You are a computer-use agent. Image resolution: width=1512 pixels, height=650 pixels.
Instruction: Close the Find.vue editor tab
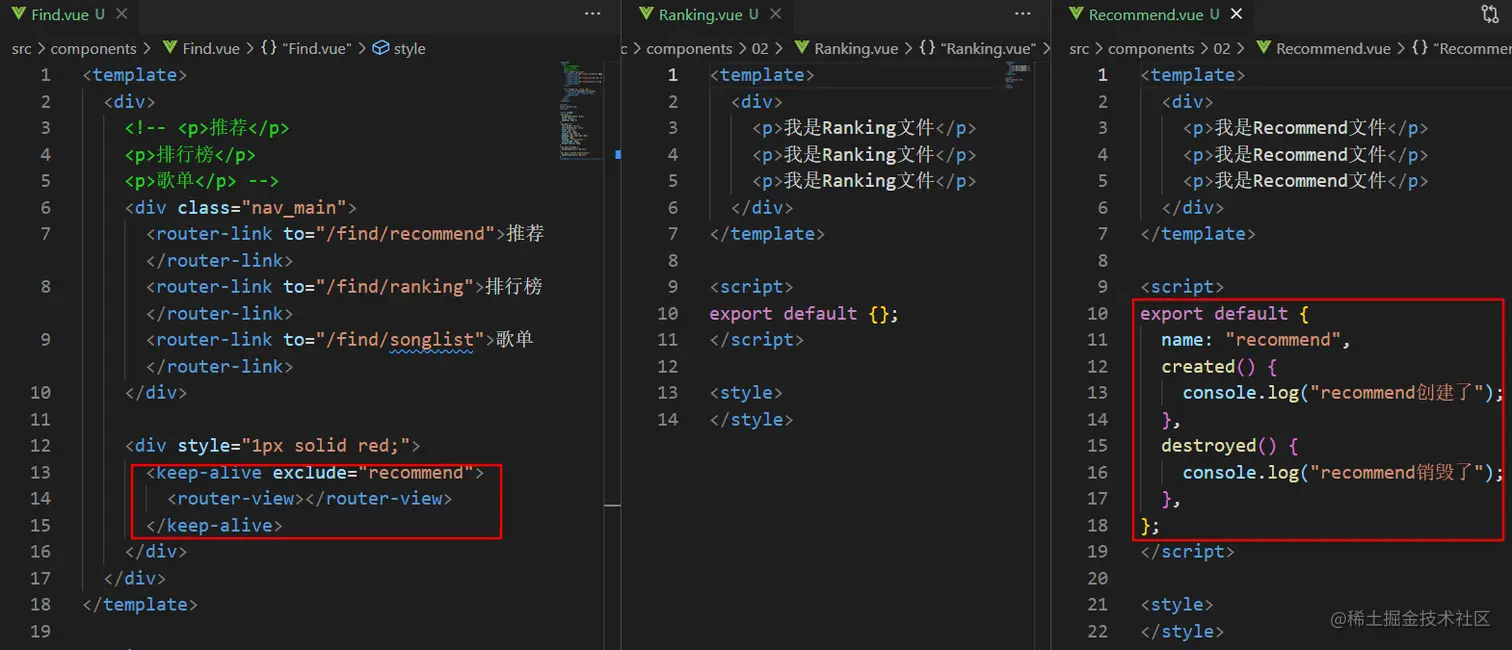[x=123, y=14]
